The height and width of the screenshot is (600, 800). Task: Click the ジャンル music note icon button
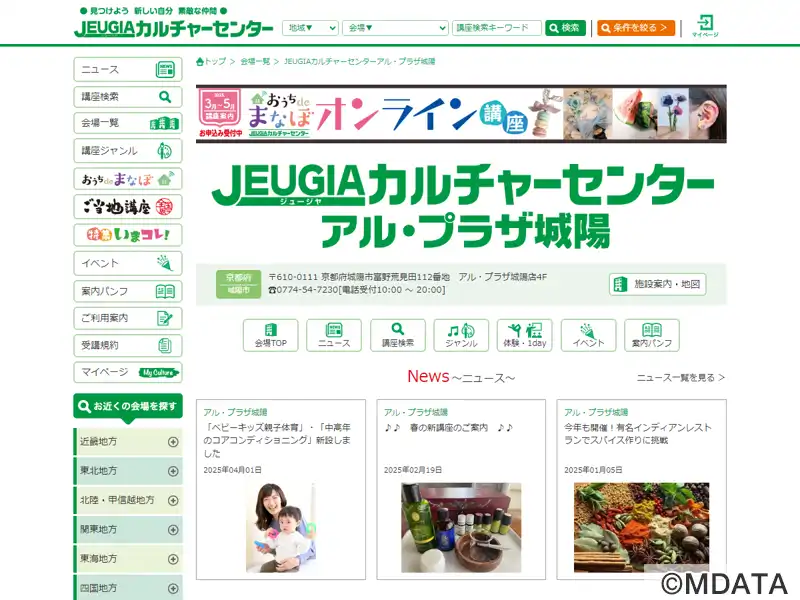point(461,335)
